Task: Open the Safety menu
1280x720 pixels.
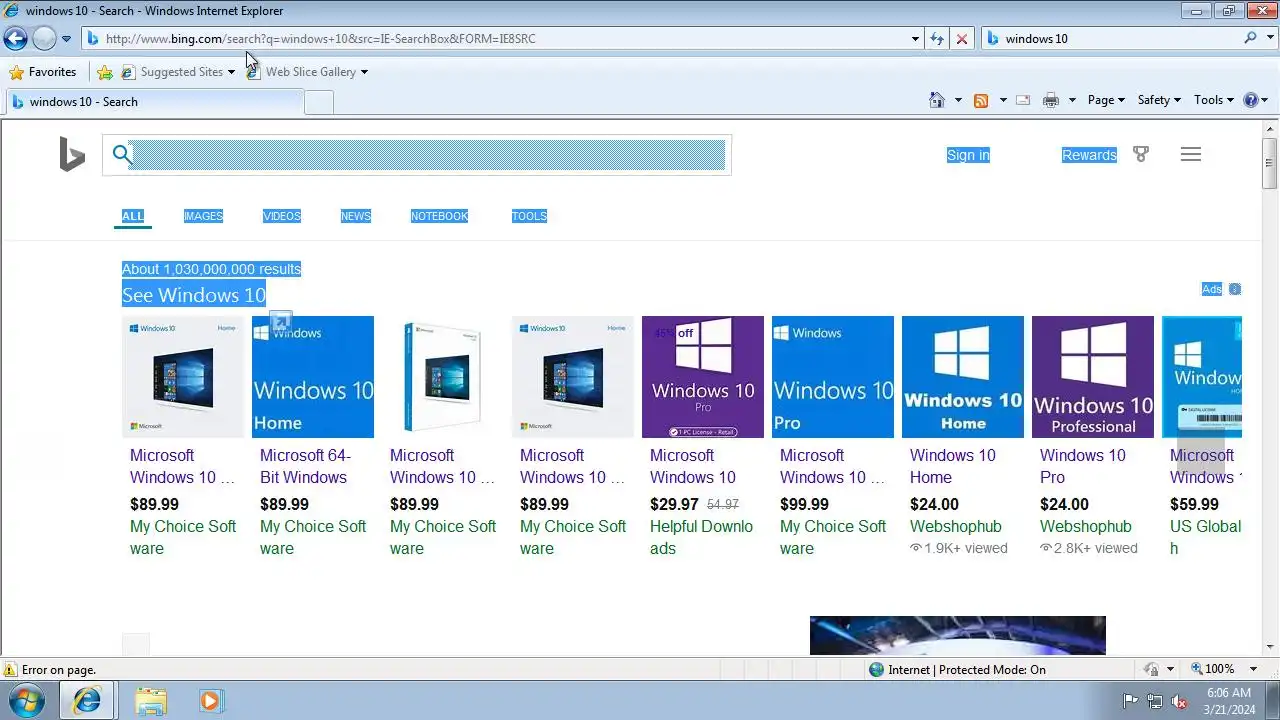Action: tap(1159, 100)
